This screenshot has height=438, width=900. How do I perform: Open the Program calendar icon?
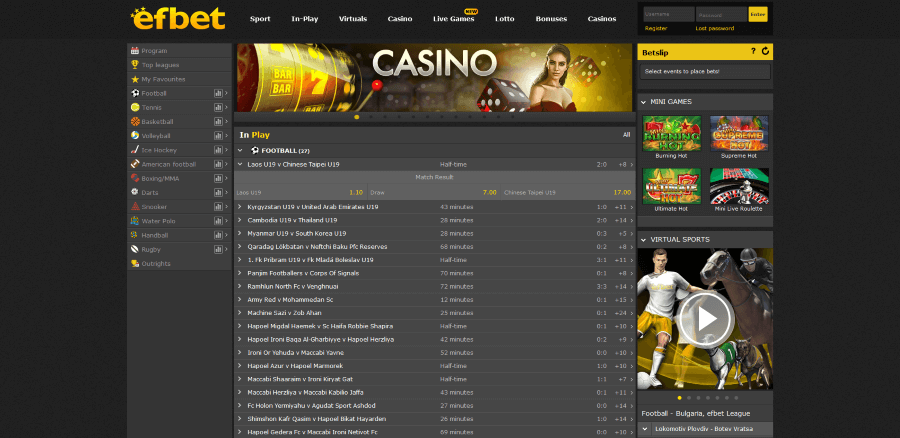click(x=135, y=51)
